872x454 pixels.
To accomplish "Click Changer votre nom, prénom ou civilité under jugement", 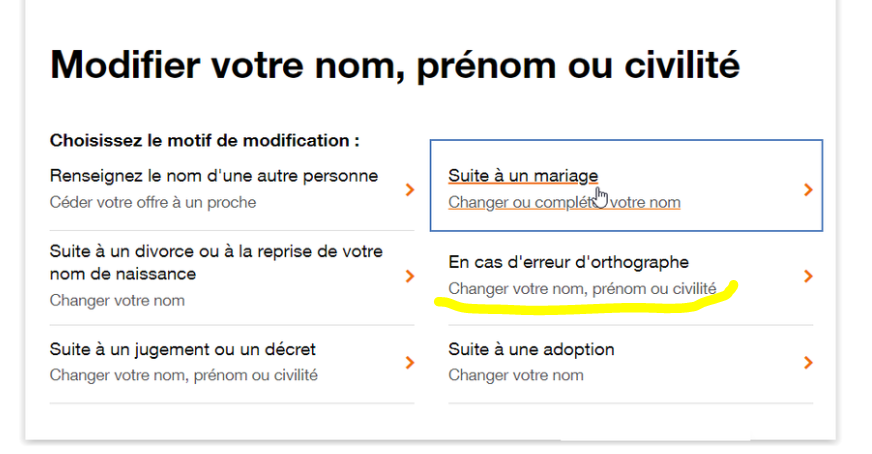I will click(184, 375).
